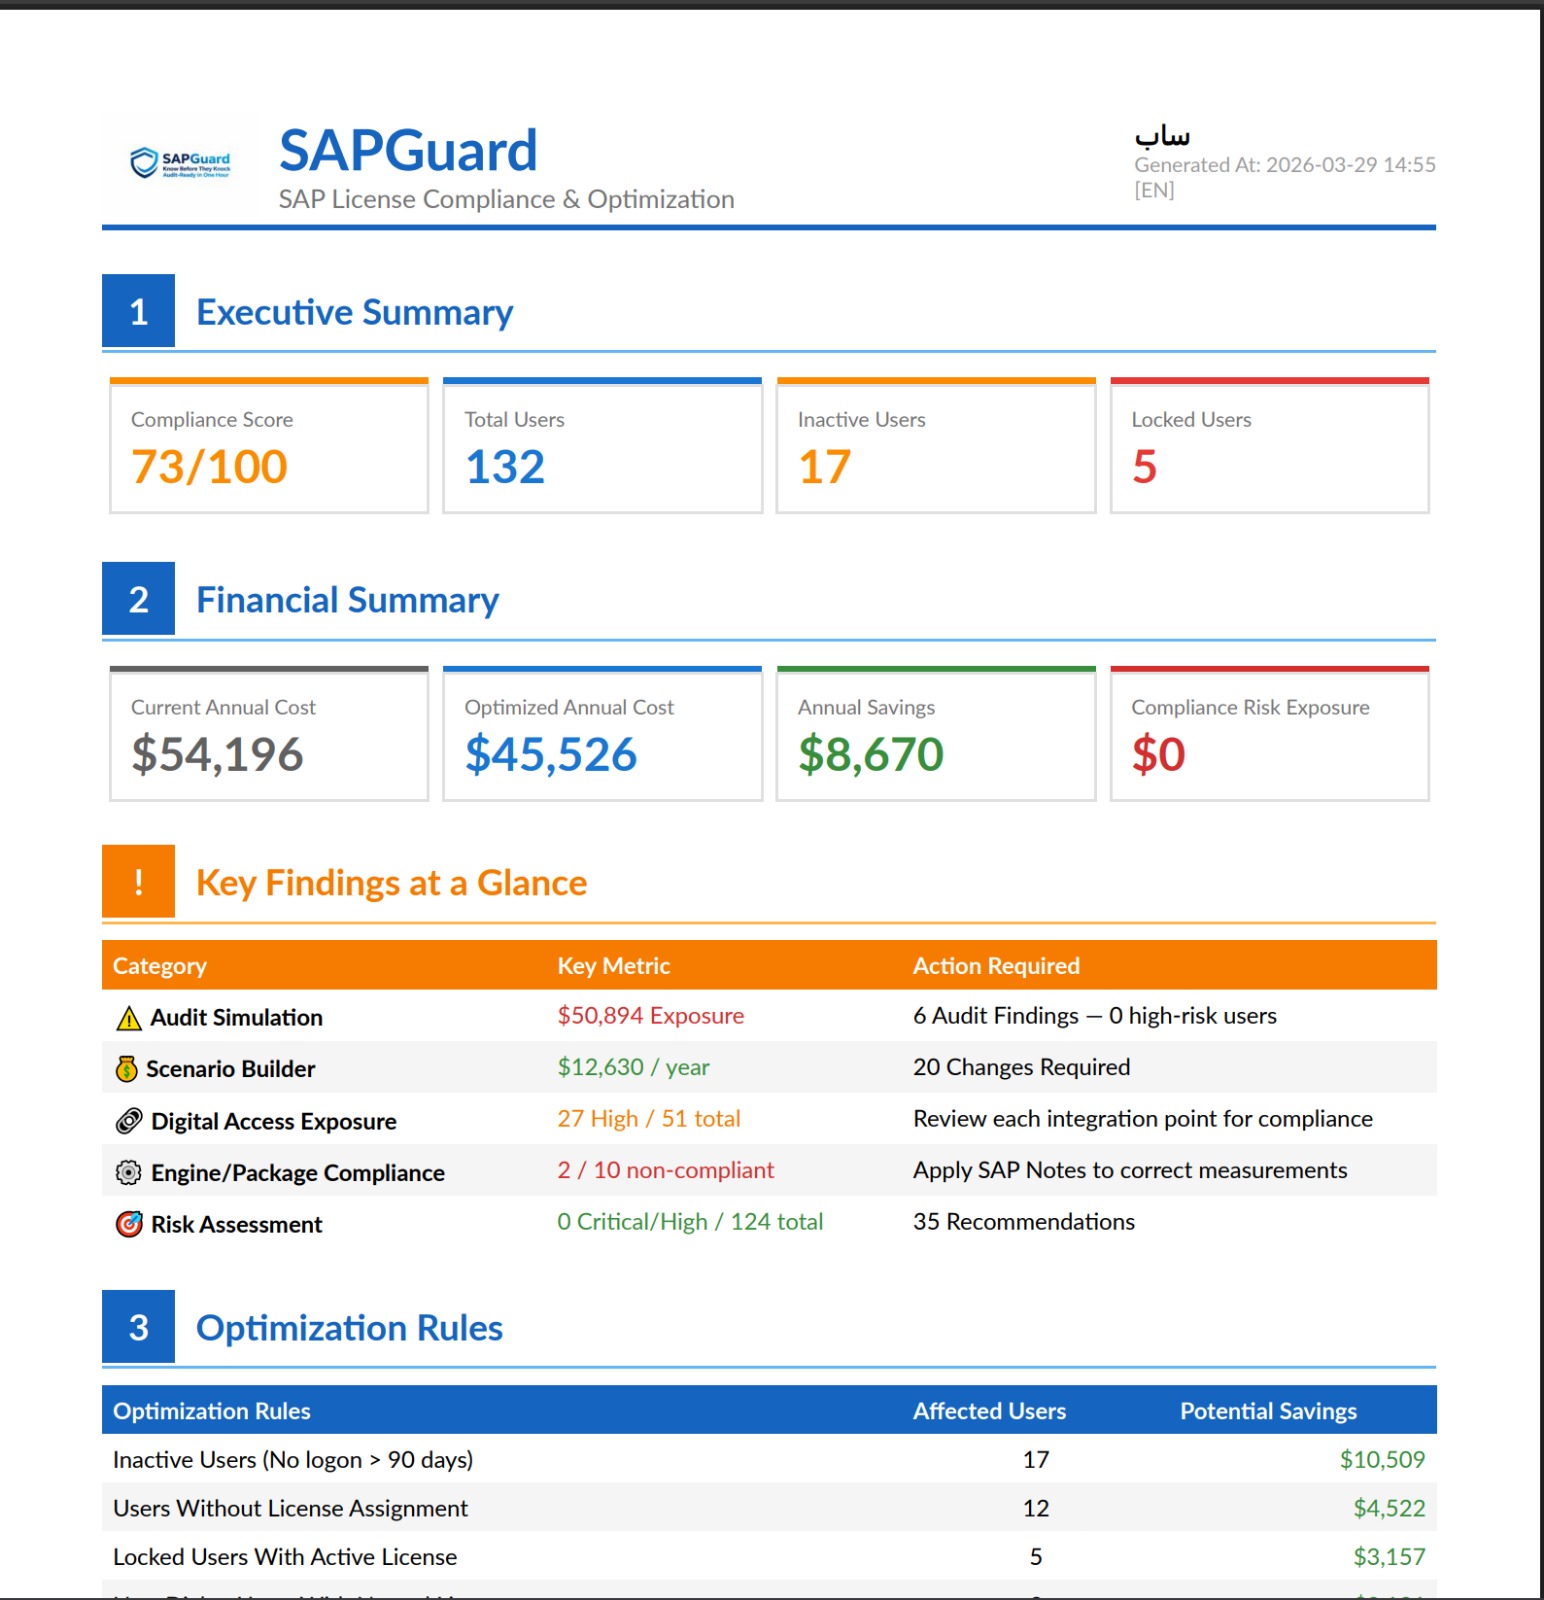Click the Engine/Package Compliance gear icon
1544x1600 pixels.
129,1172
